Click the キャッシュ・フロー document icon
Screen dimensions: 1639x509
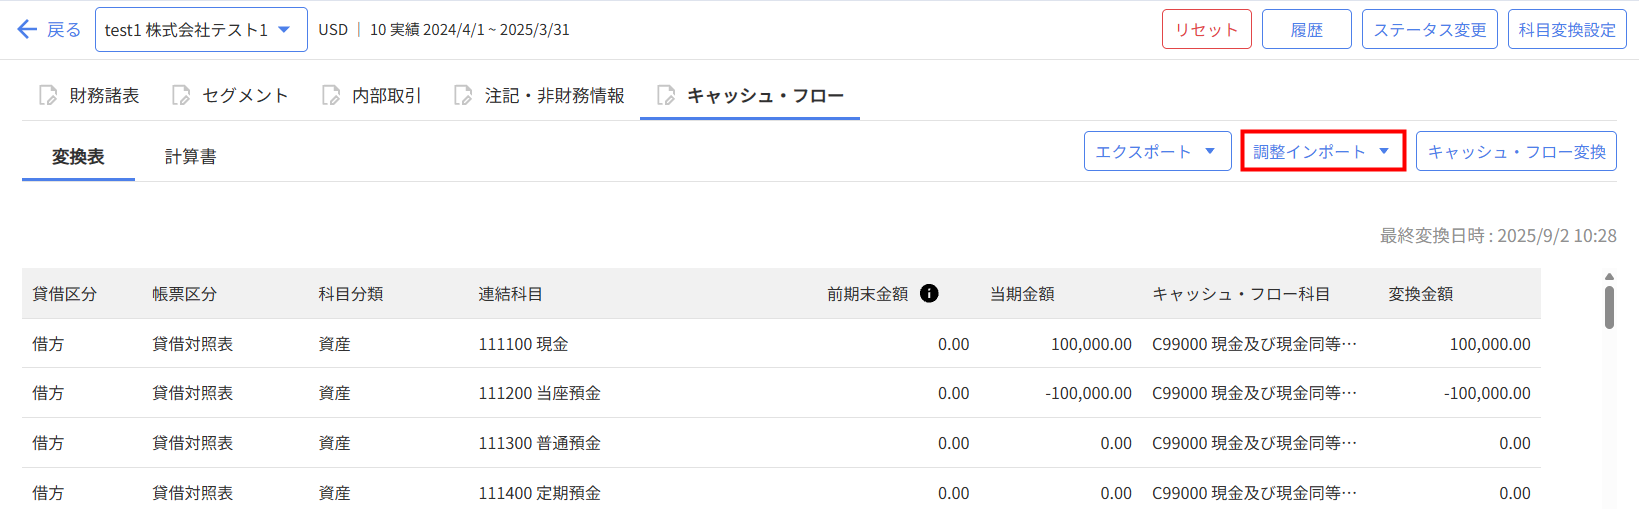click(x=666, y=95)
